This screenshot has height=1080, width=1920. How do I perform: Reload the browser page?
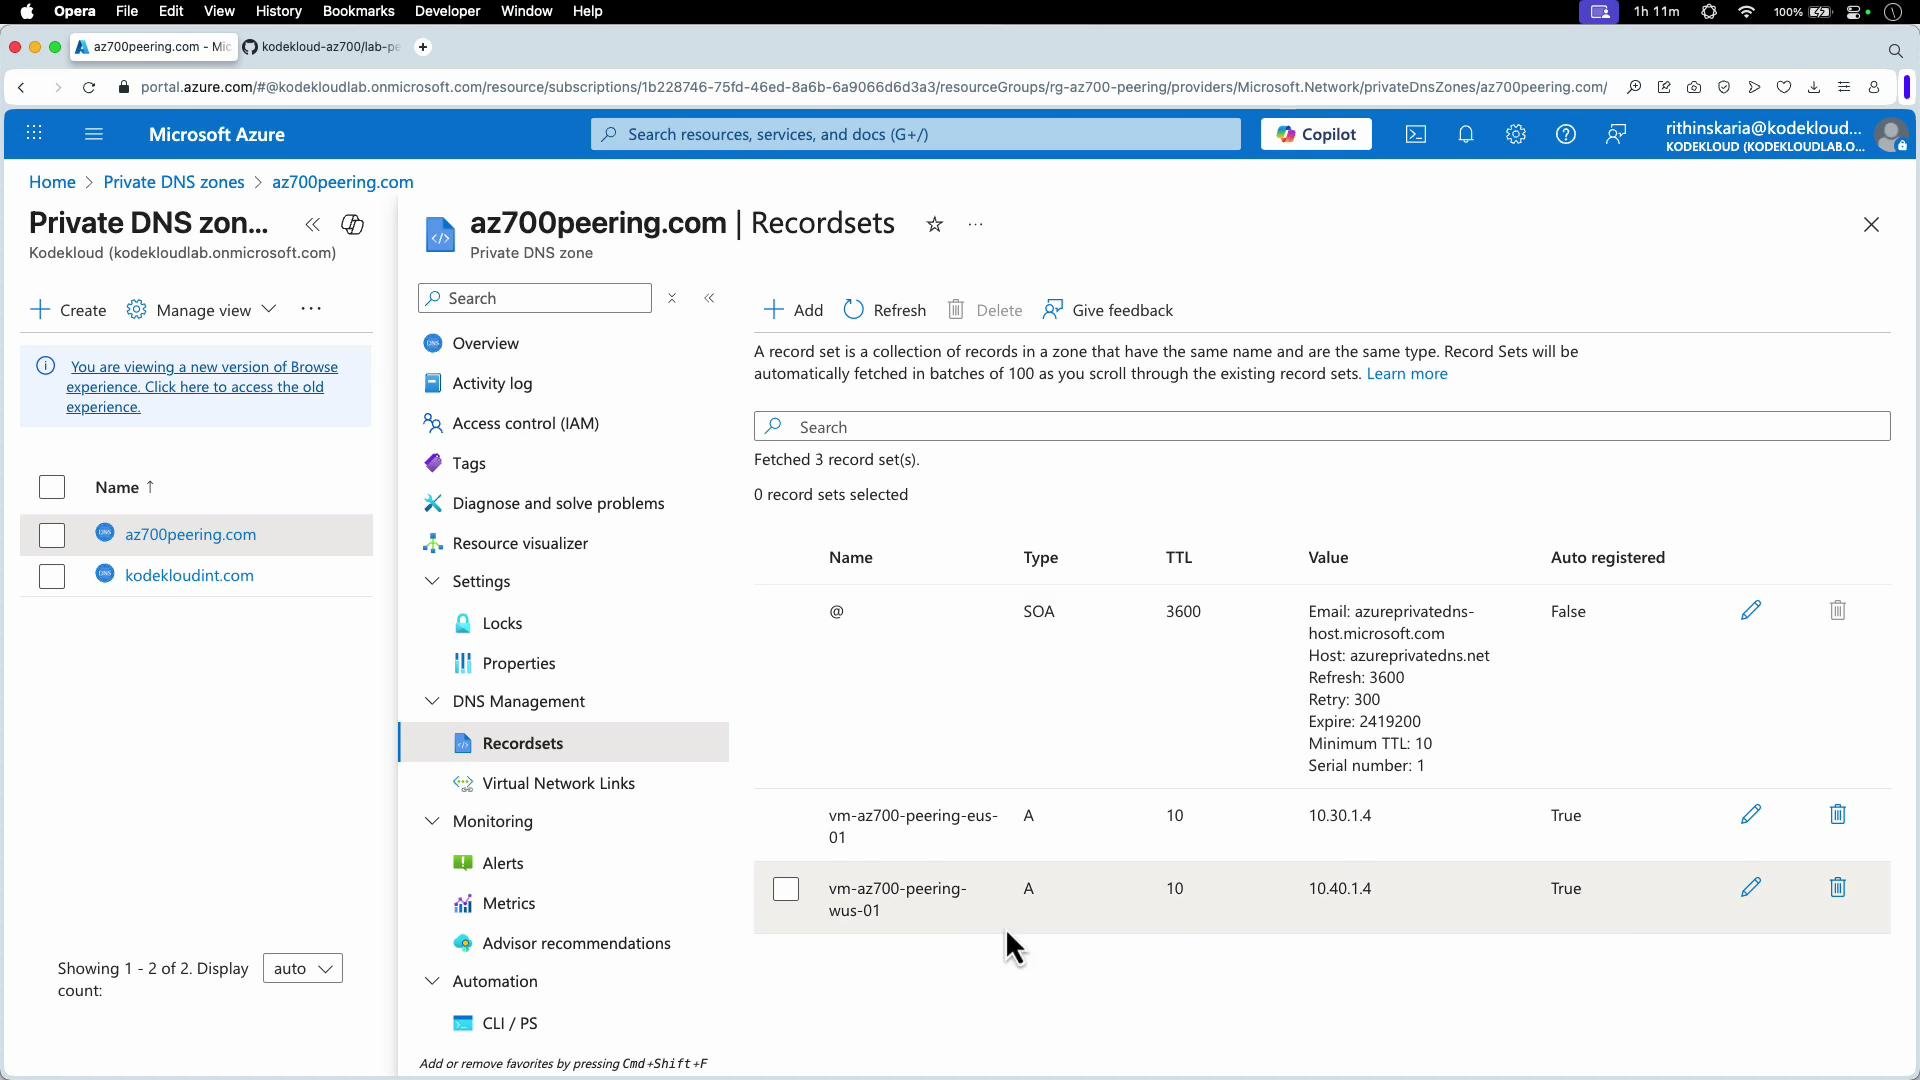point(89,87)
